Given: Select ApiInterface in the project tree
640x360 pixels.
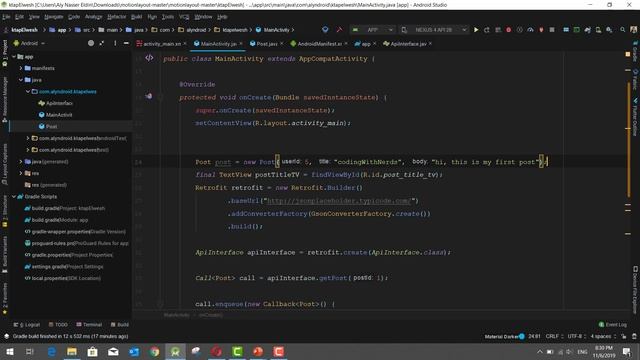Looking at the screenshot, I should [56, 103].
